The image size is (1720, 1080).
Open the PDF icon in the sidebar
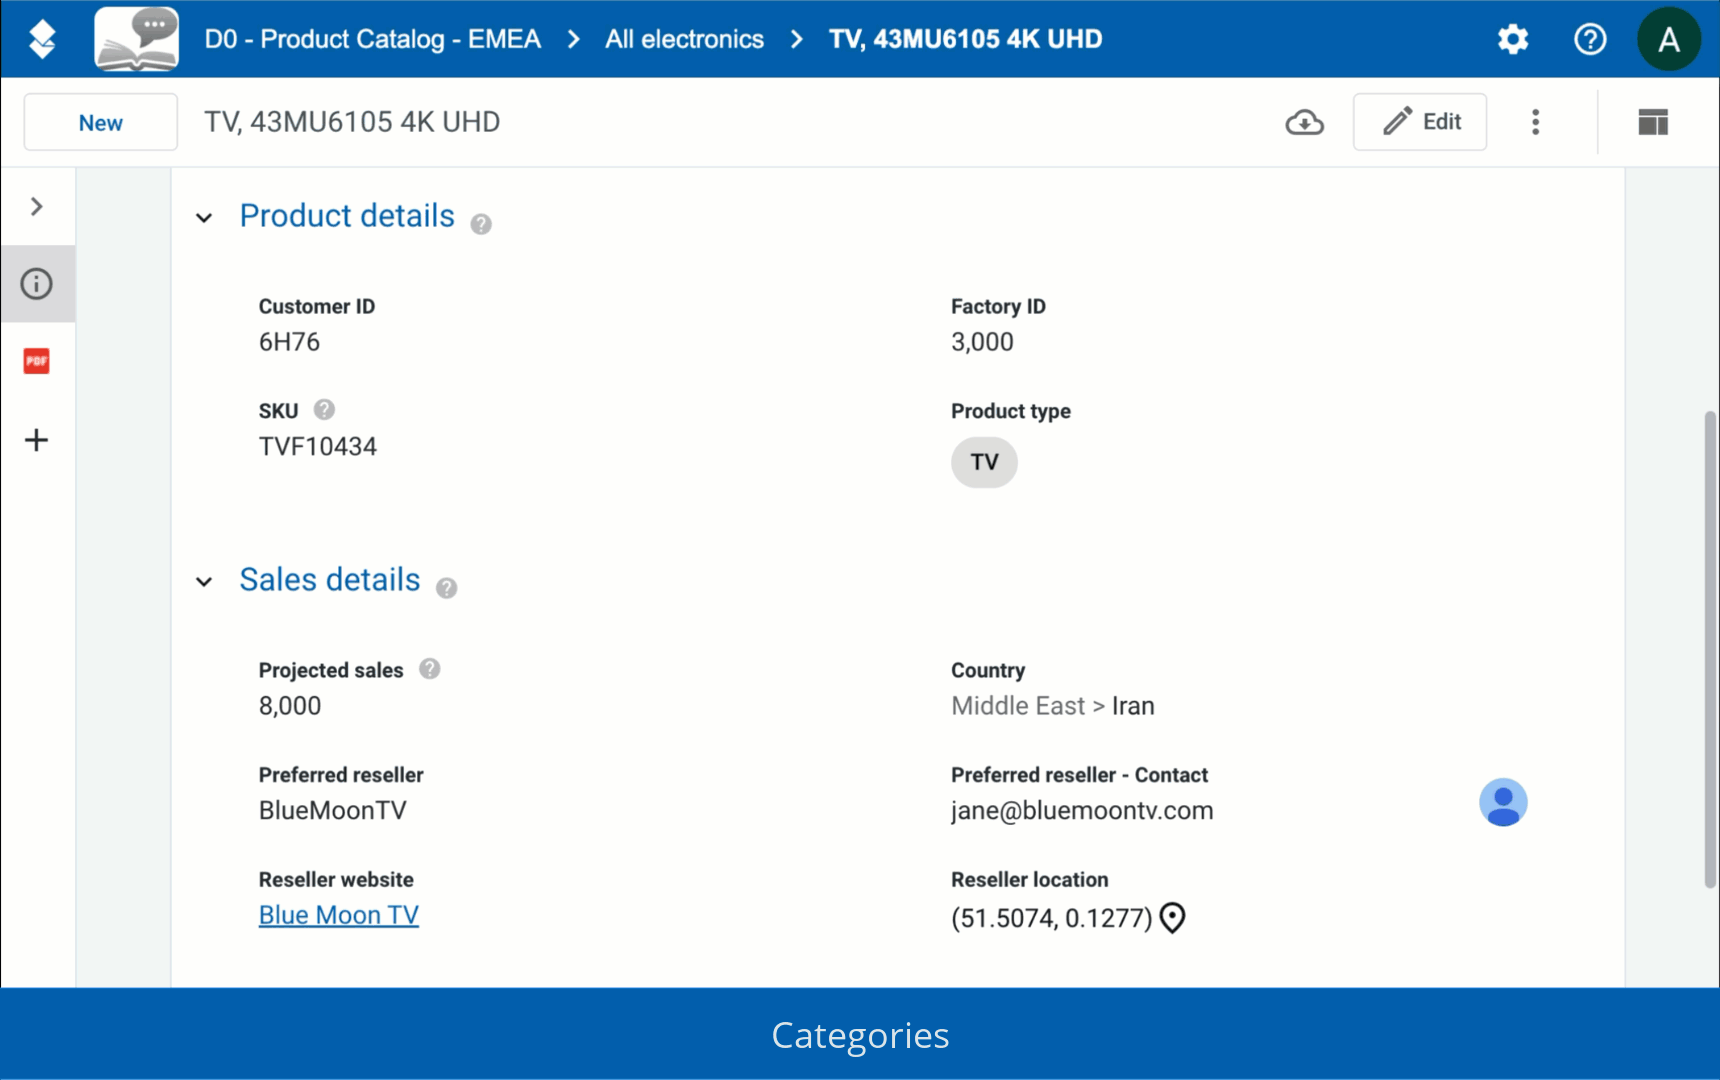[x=37, y=361]
